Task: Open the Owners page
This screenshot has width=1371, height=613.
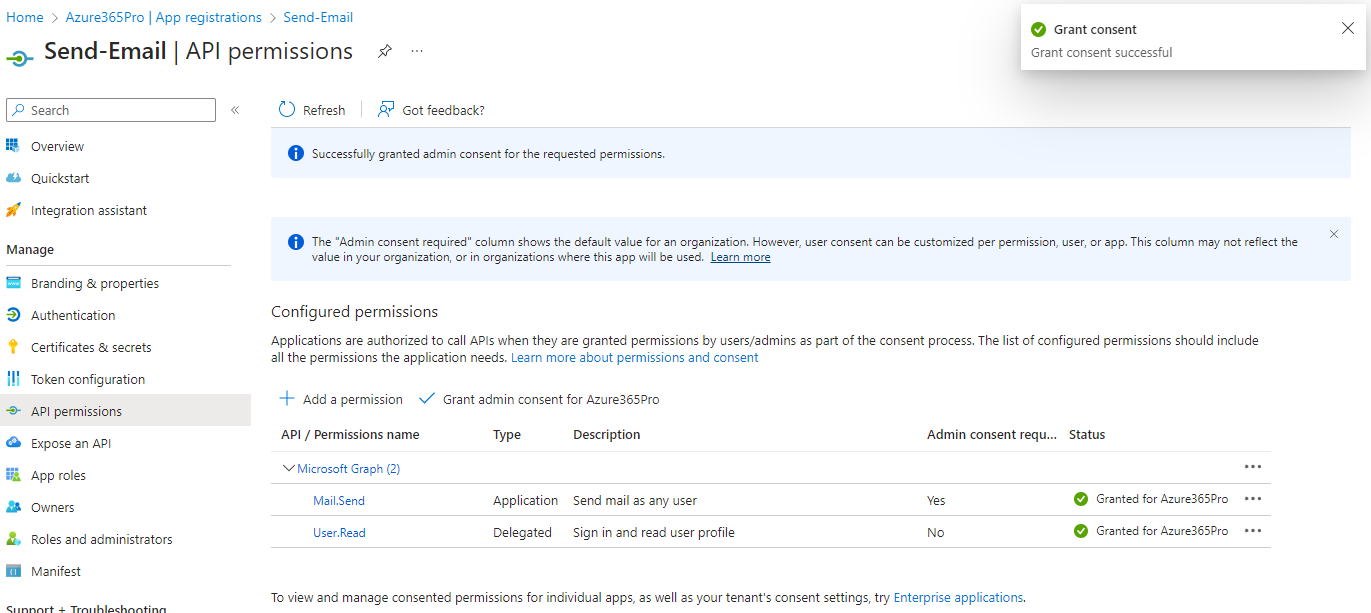Action: pyautogui.click(x=52, y=507)
